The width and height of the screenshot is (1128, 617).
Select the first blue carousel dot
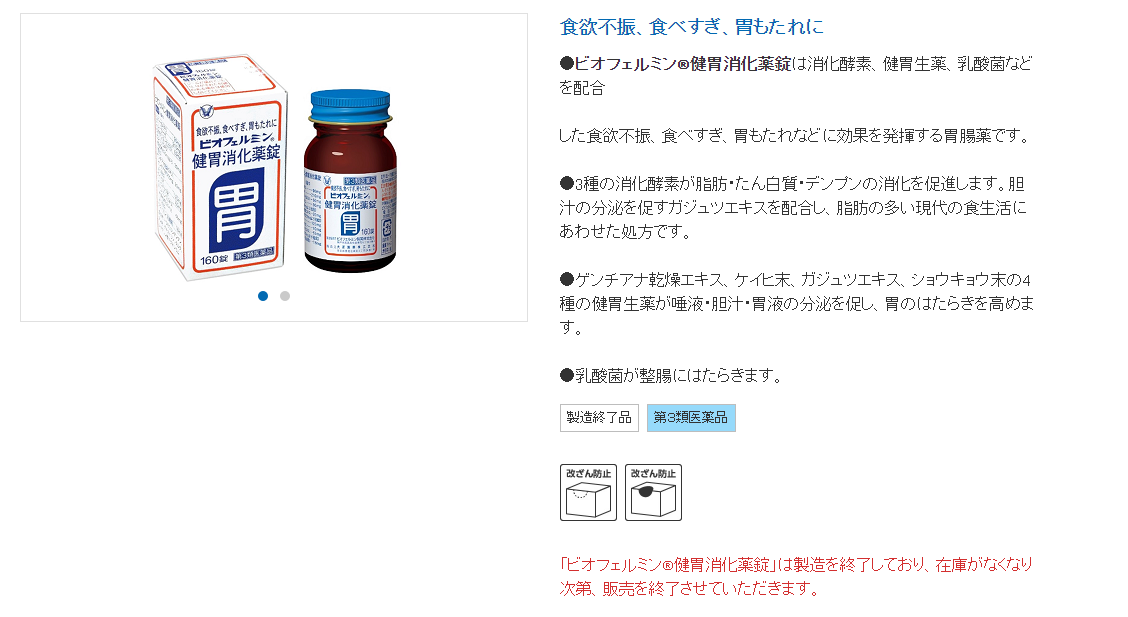(x=263, y=296)
